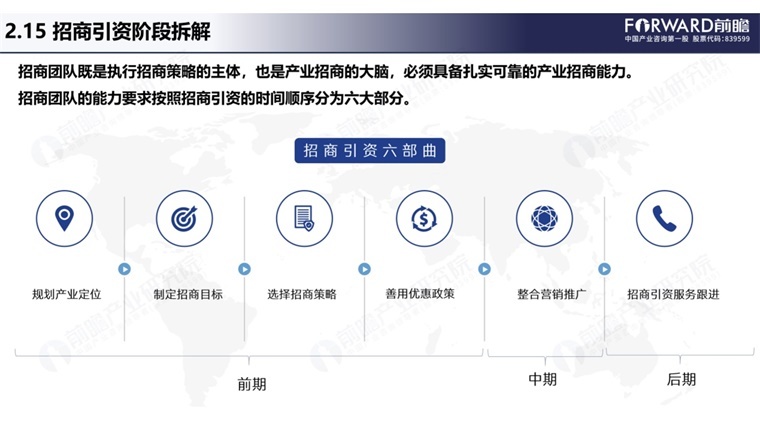760x427 pixels.
Task: Click the dollar cycle icon
Action: pos(424,219)
